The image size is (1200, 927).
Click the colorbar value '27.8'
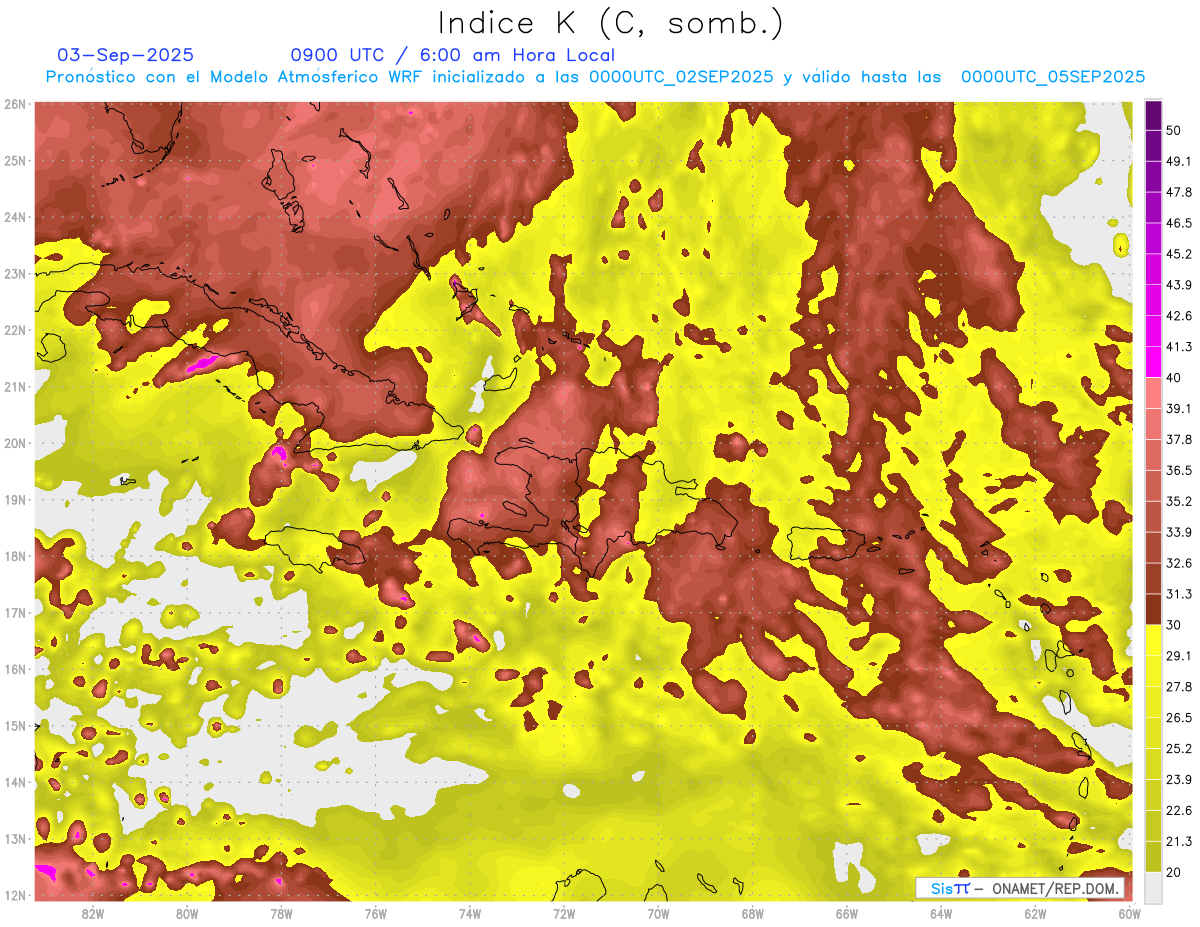pyautogui.click(x=1178, y=687)
